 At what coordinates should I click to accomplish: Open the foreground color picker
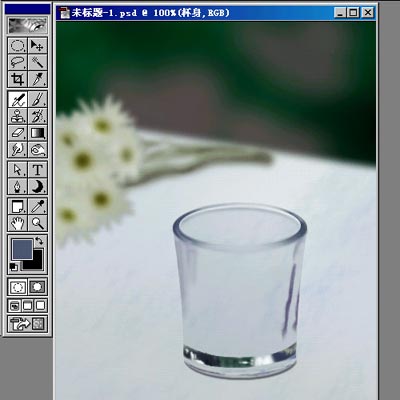coord(22,249)
